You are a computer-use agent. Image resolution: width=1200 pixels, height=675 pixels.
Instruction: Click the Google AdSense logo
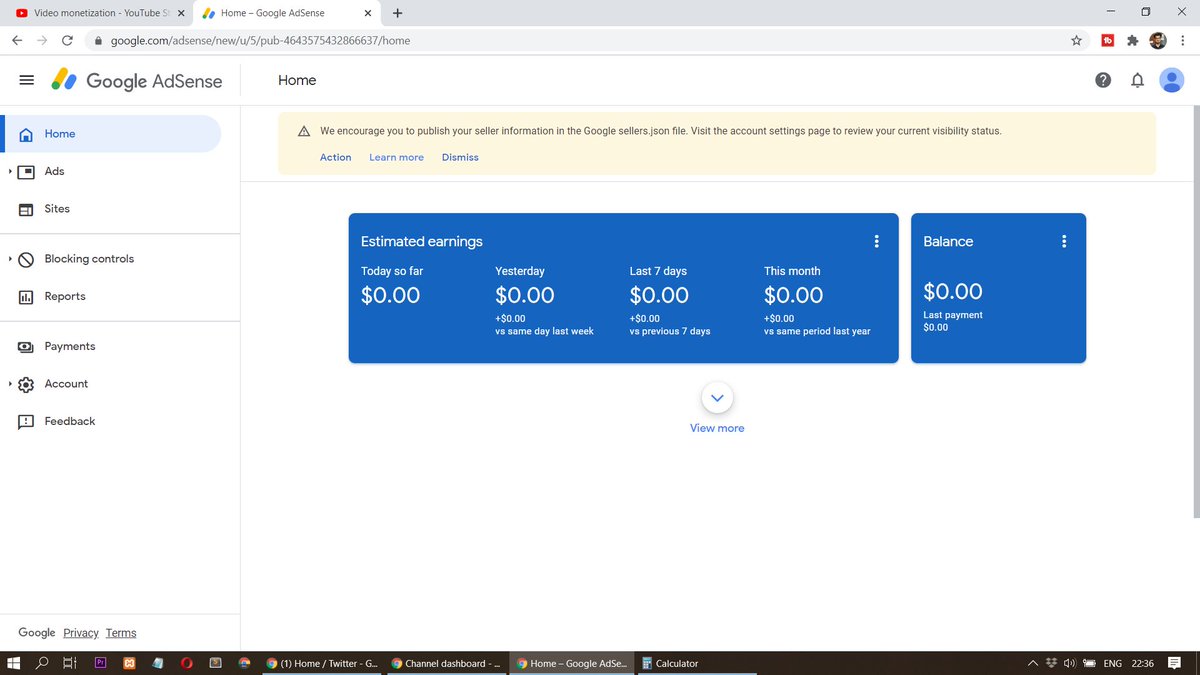point(137,81)
